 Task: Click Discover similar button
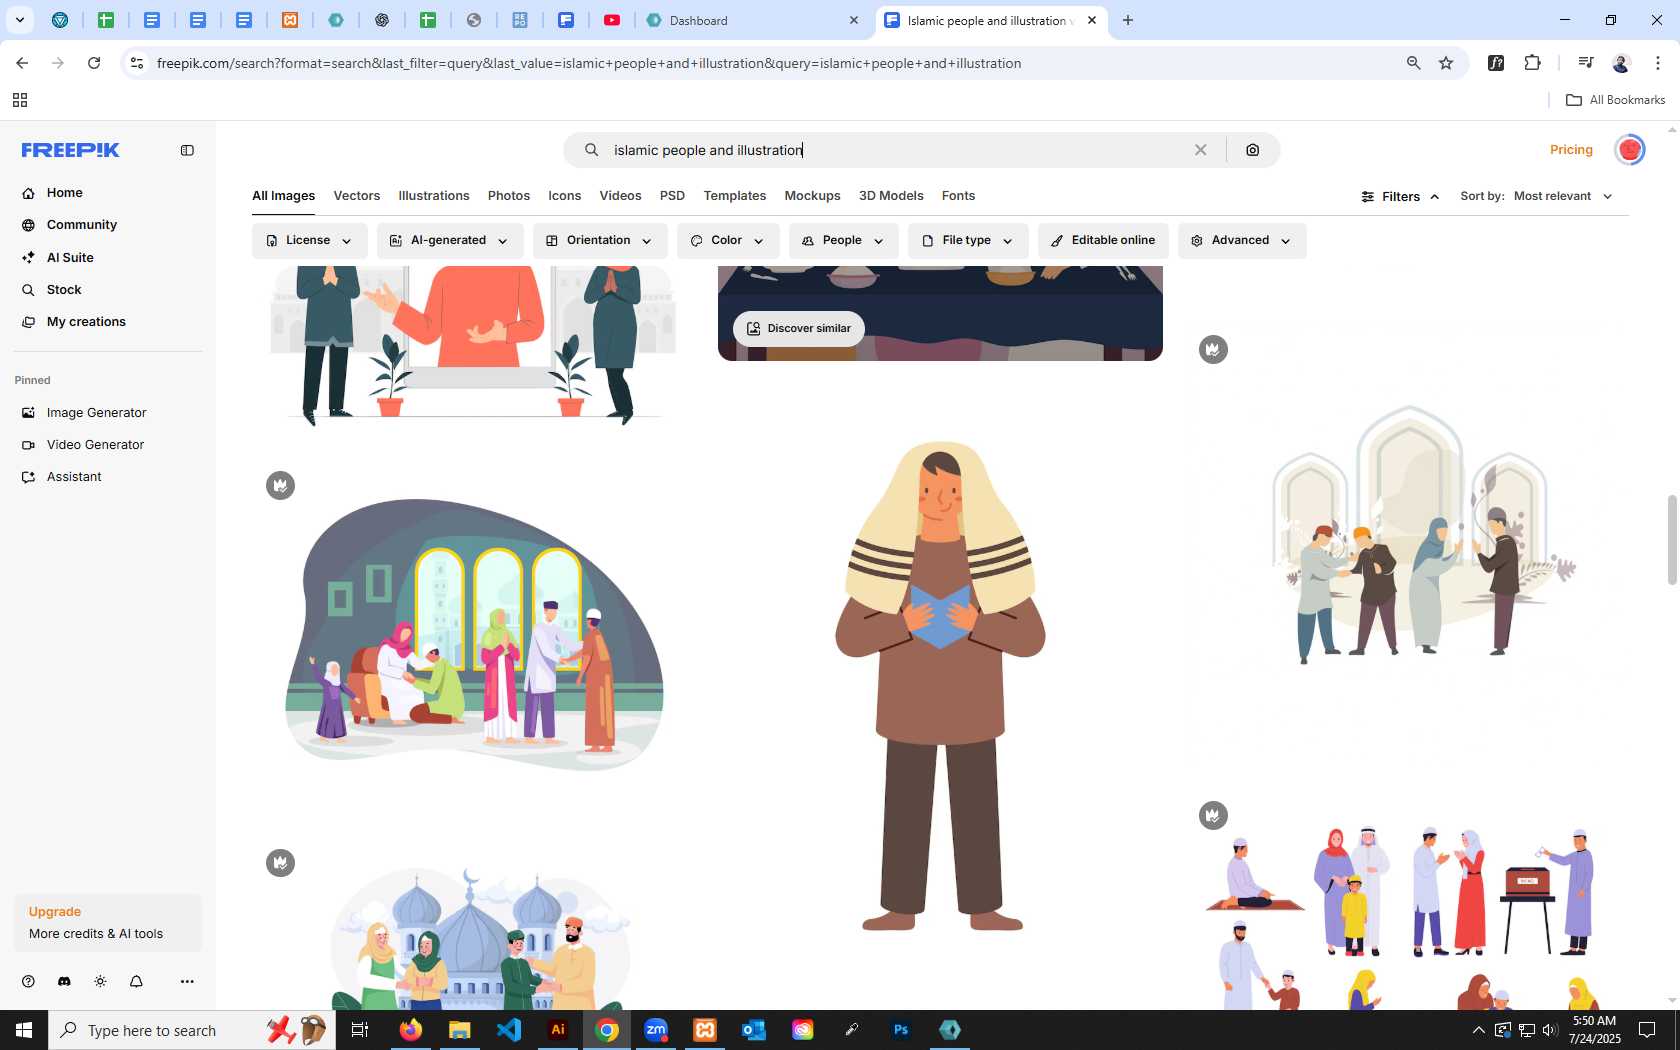(x=798, y=328)
